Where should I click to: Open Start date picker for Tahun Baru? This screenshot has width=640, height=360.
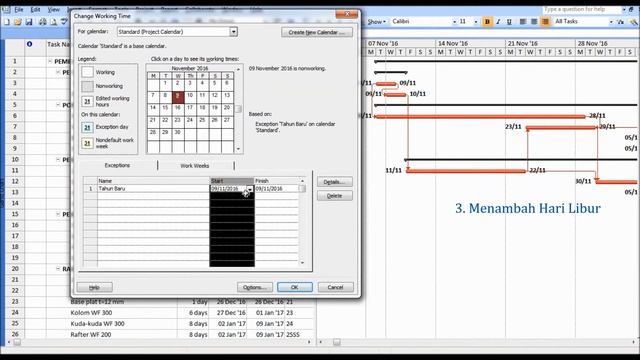(x=249, y=189)
